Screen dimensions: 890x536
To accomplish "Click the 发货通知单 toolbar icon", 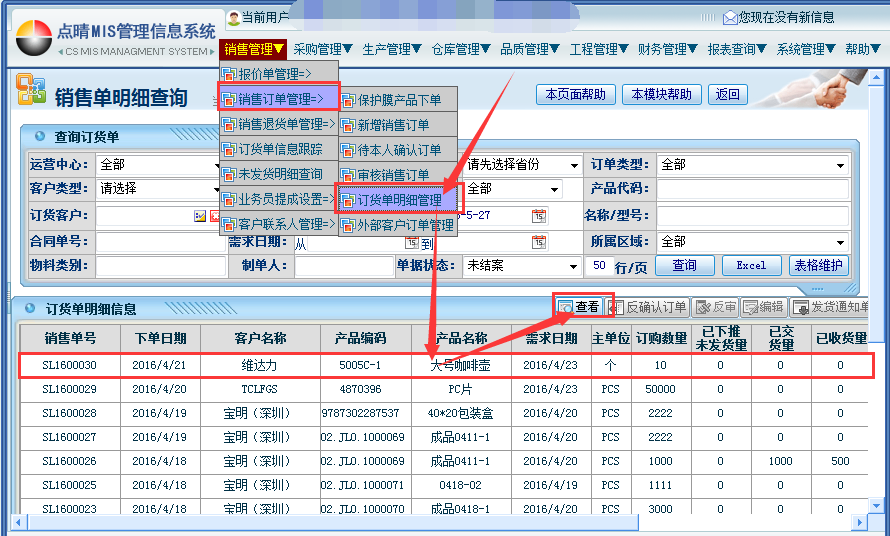I will [800, 308].
